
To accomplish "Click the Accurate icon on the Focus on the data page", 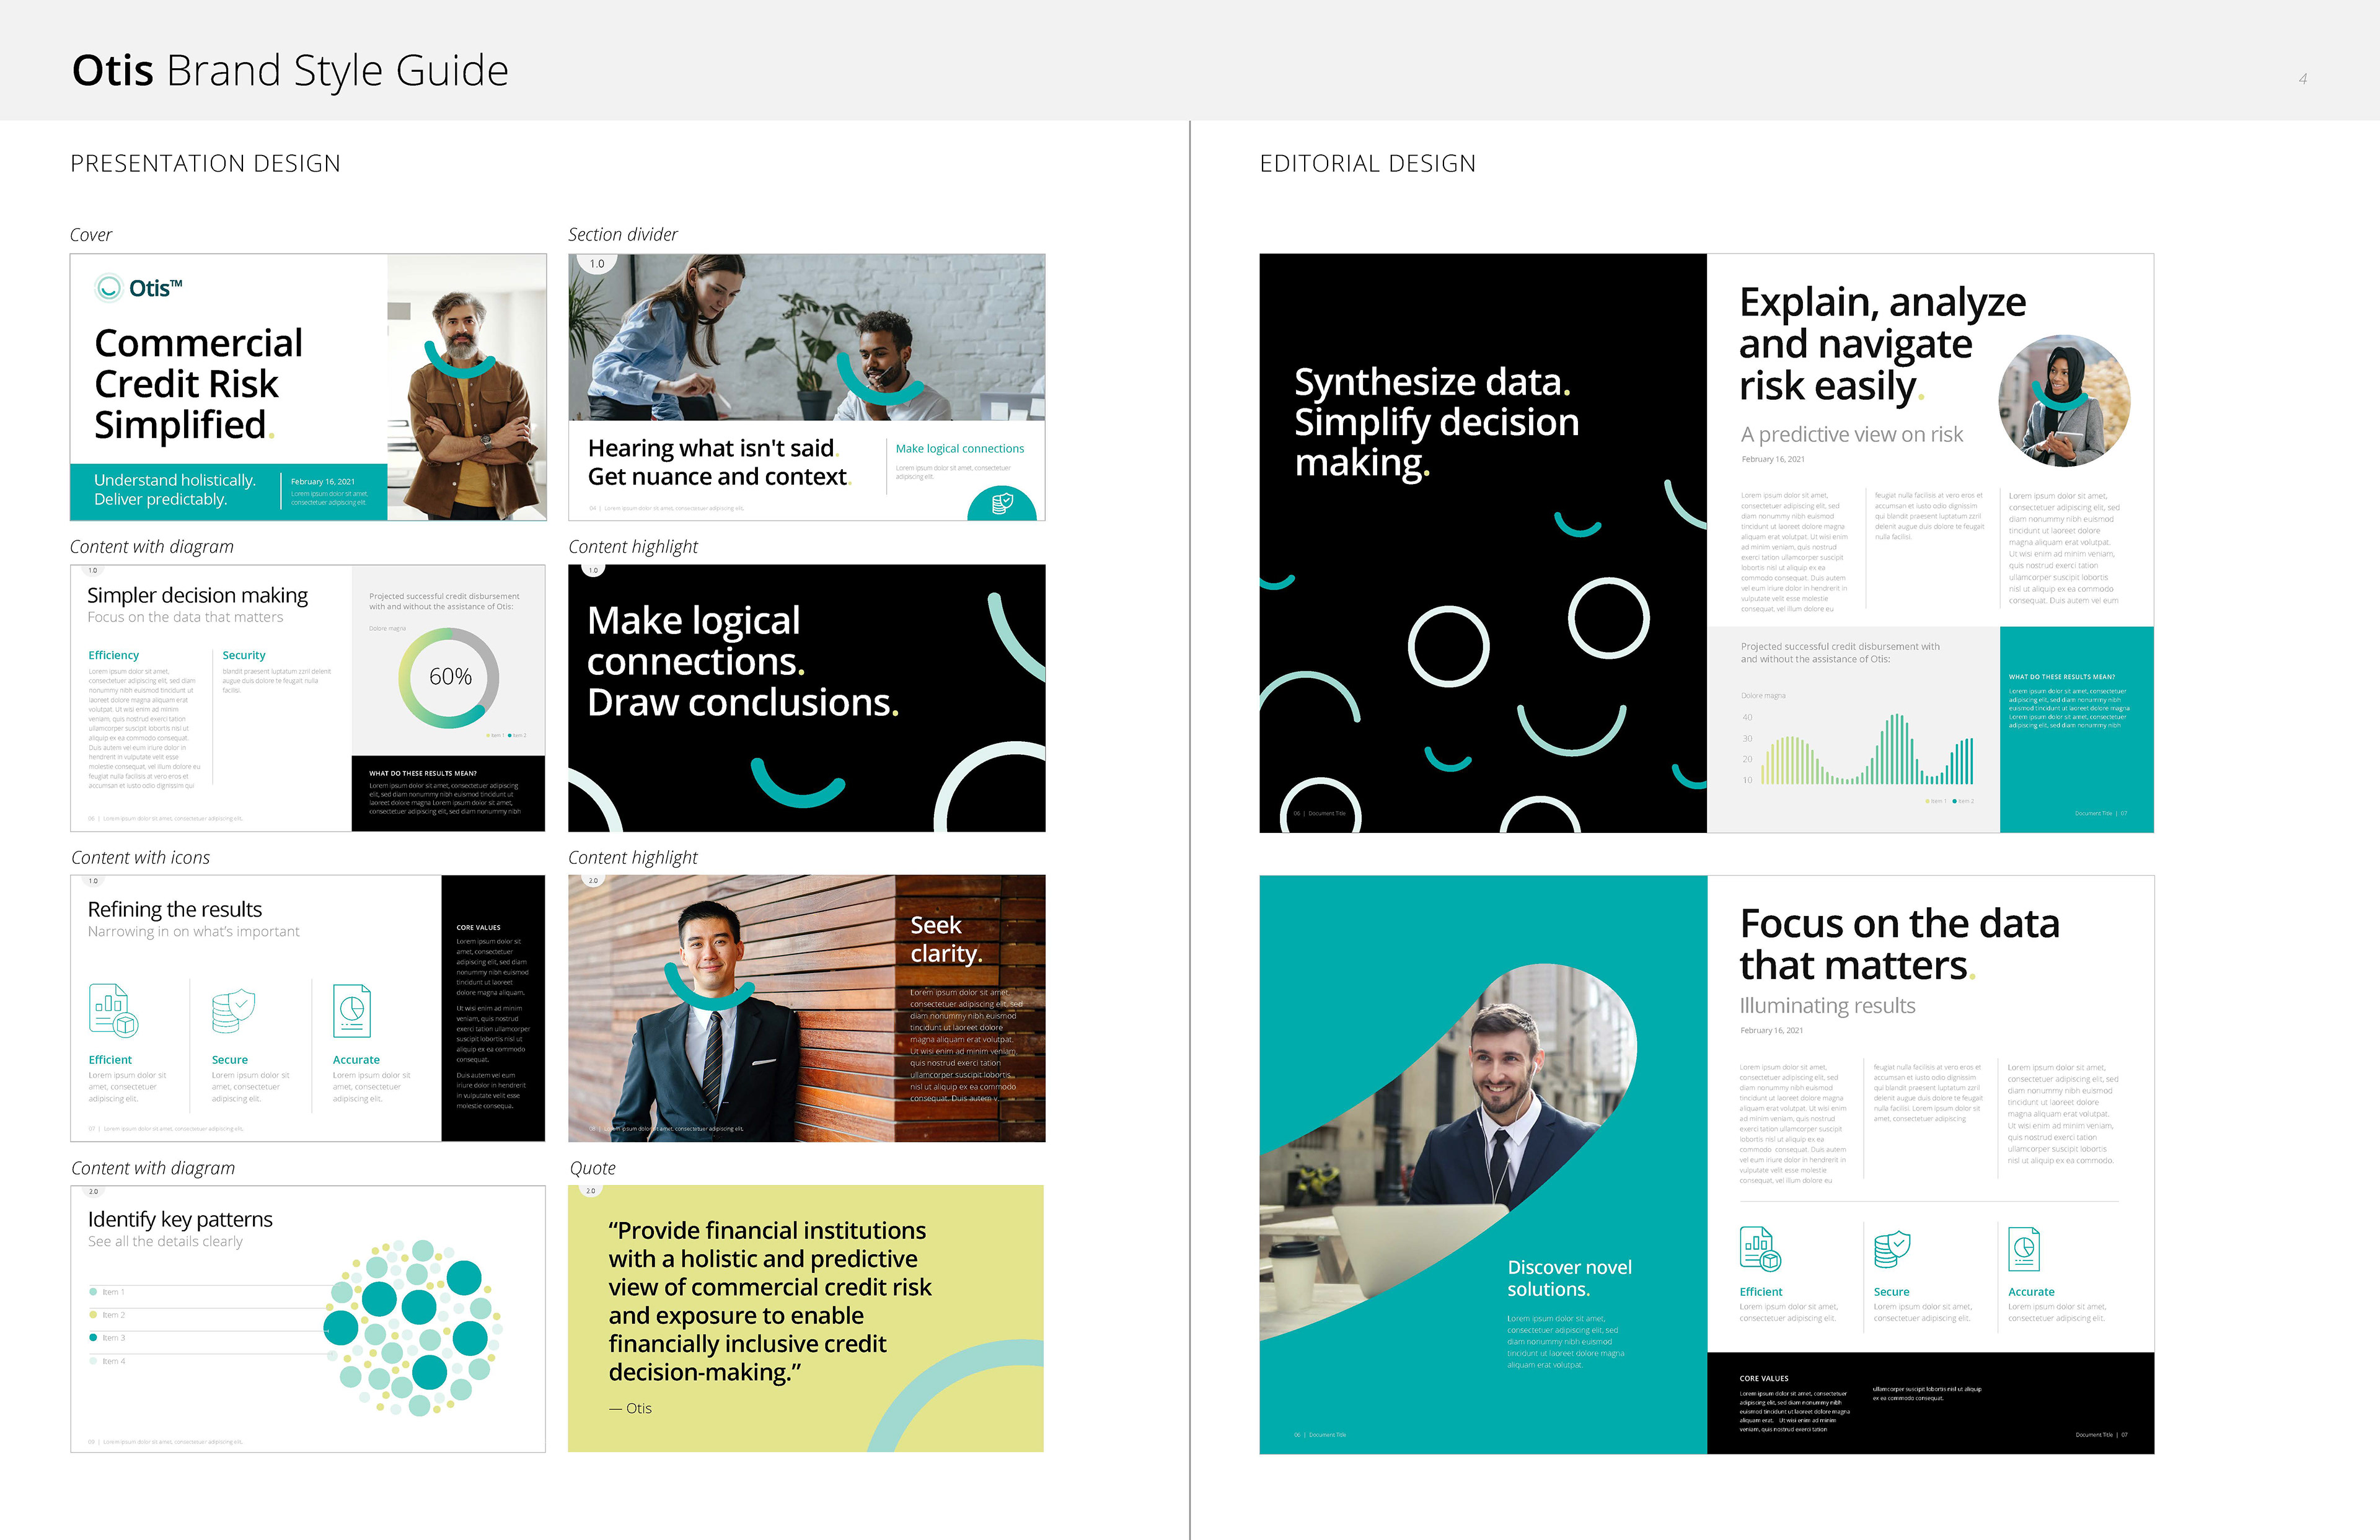I will coord(2024,1248).
